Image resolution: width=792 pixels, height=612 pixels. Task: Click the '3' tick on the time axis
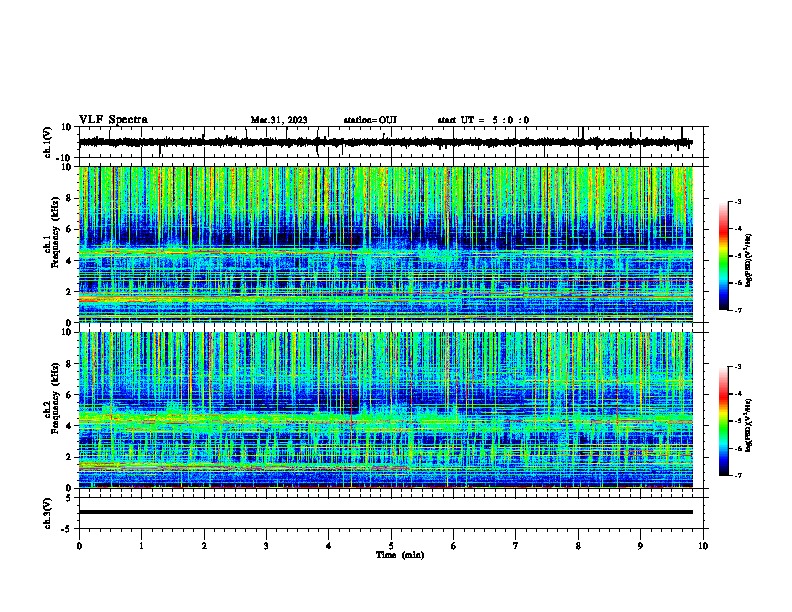point(266,546)
